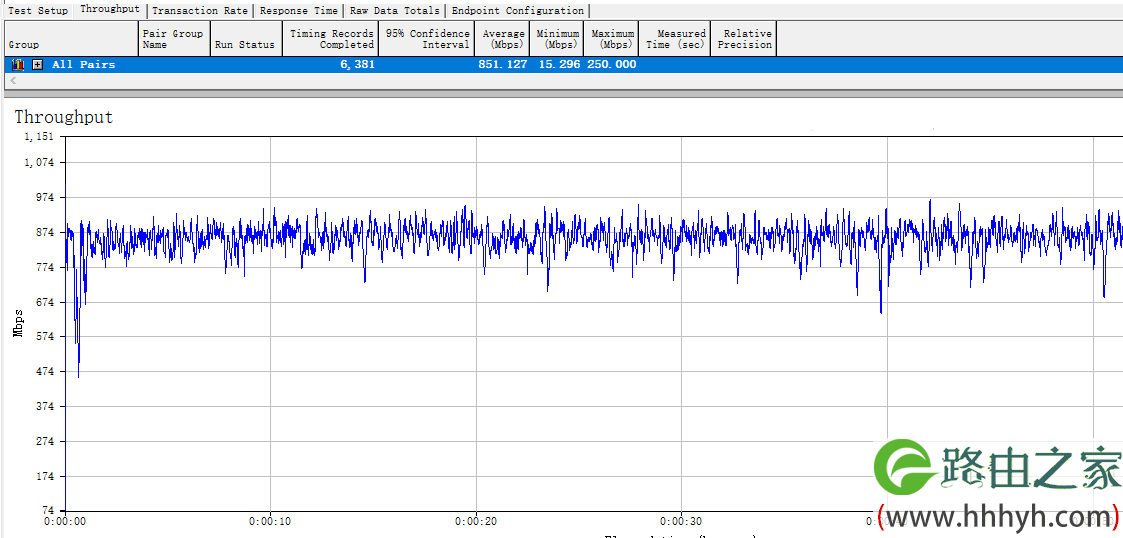
Task: Click the 0:00:20 time label
Action: pos(476,522)
